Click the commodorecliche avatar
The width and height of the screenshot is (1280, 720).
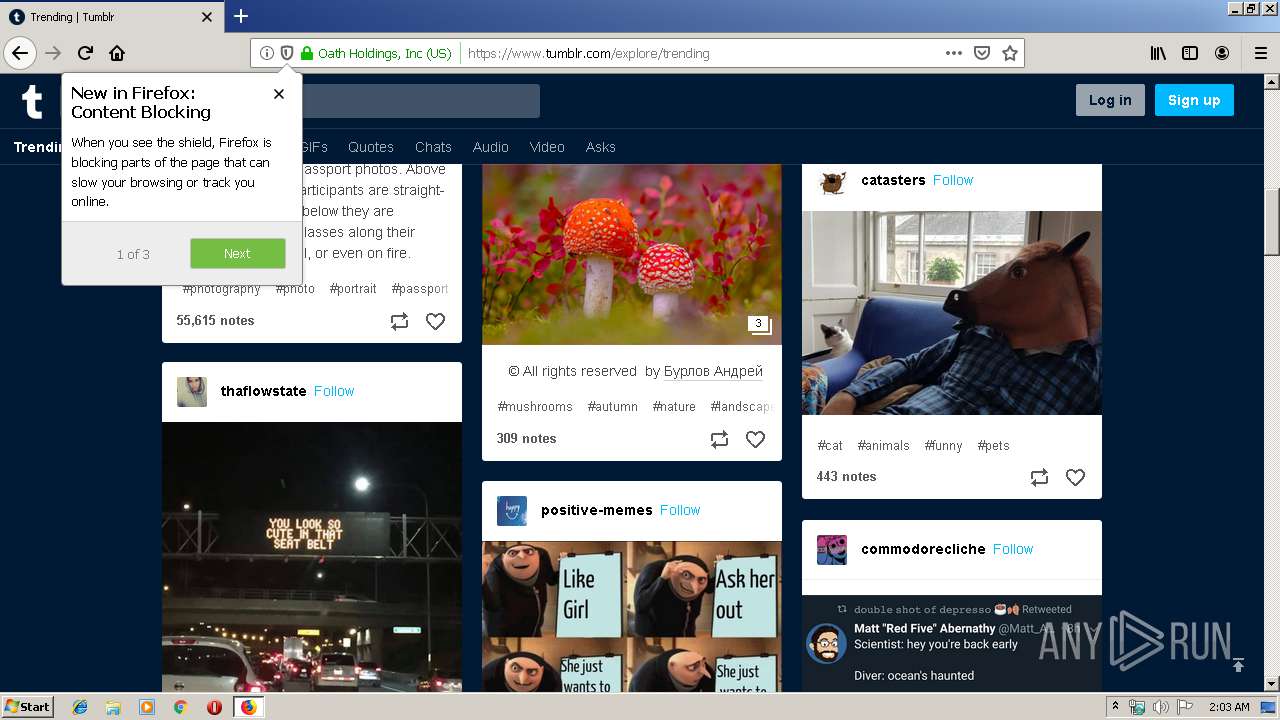832,550
